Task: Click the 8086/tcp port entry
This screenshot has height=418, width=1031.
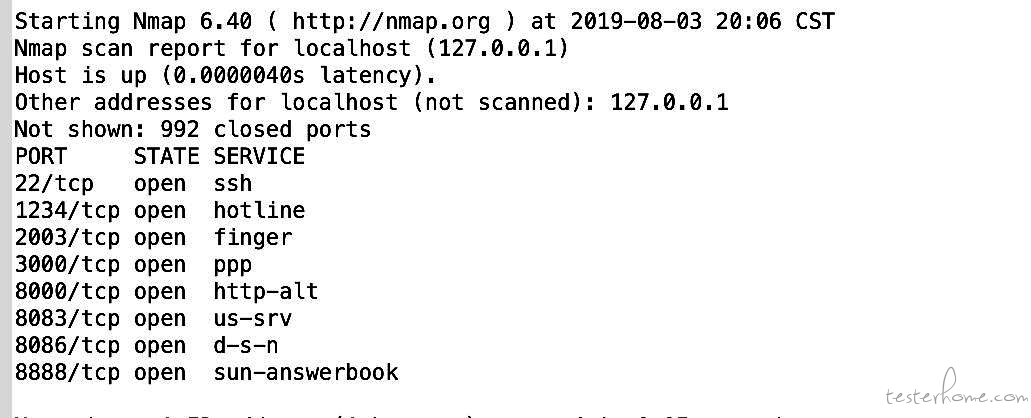Action: 67,346
